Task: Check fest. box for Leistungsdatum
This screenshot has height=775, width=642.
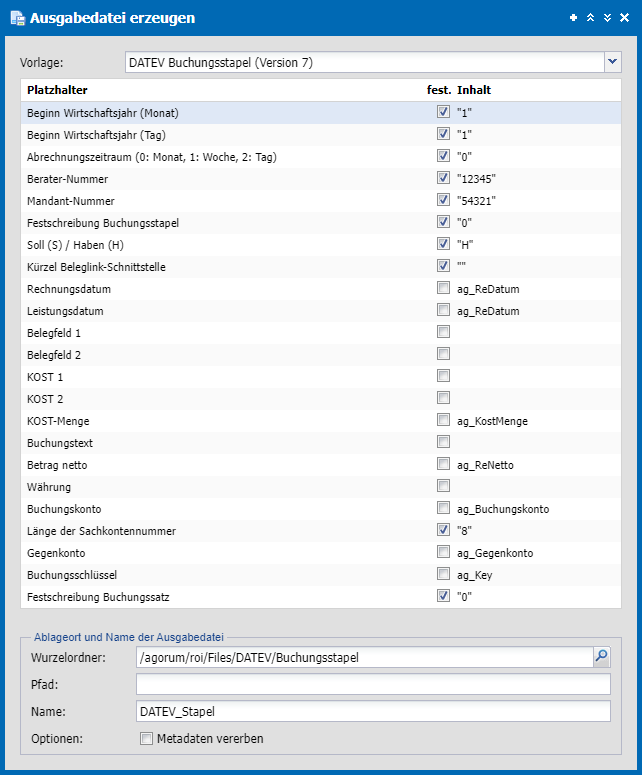Action: [x=443, y=310]
